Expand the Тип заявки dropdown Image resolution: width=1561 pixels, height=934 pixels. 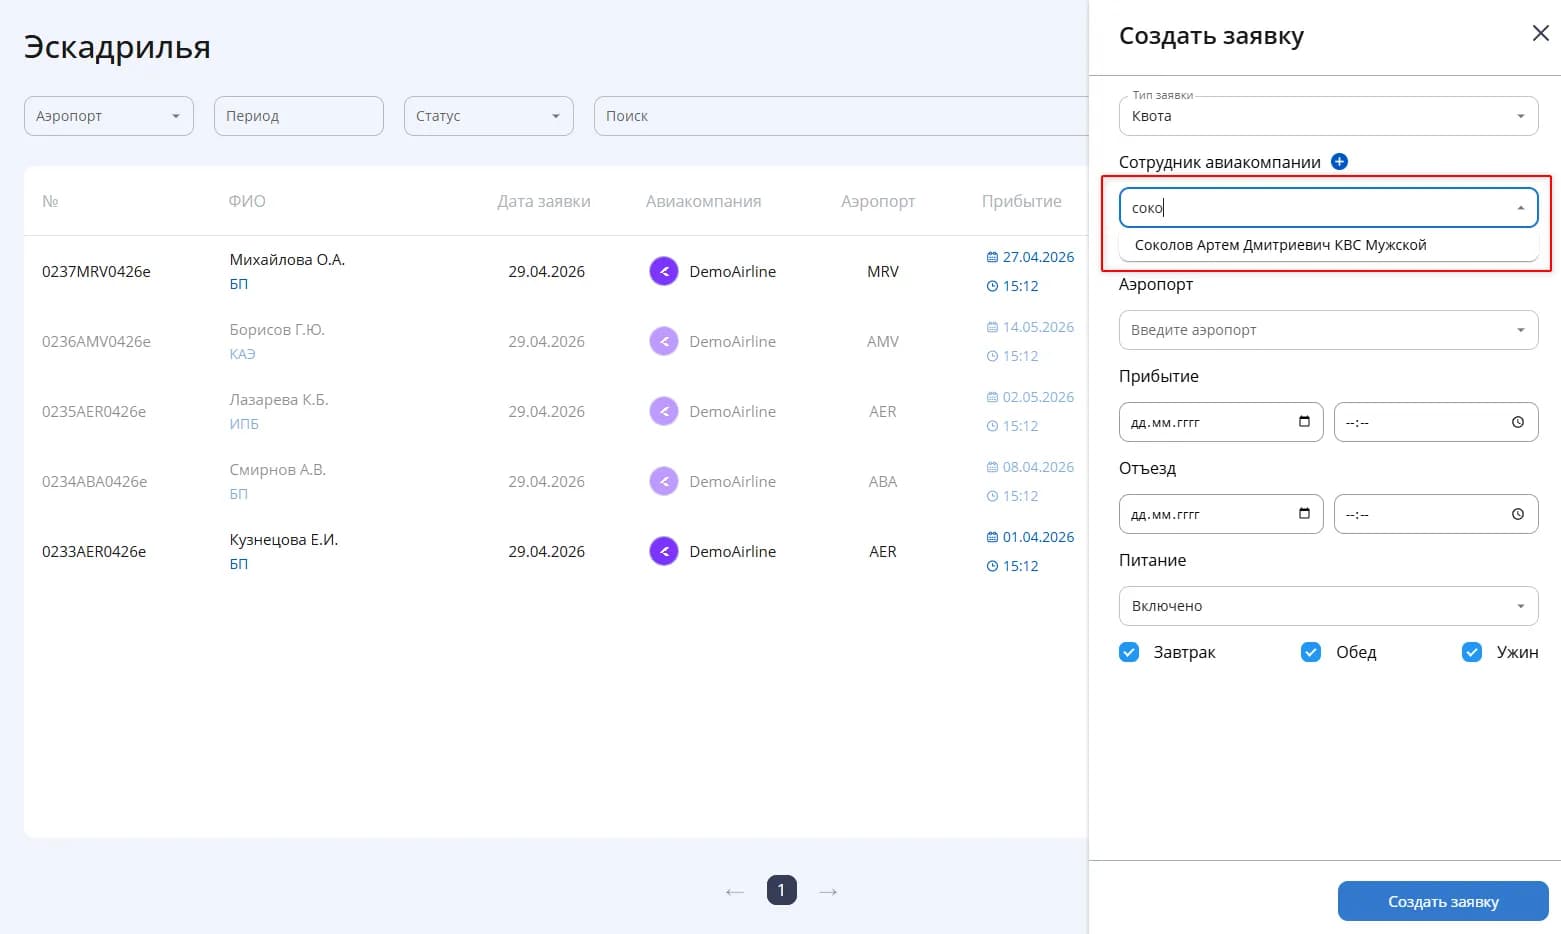tap(1328, 116)
